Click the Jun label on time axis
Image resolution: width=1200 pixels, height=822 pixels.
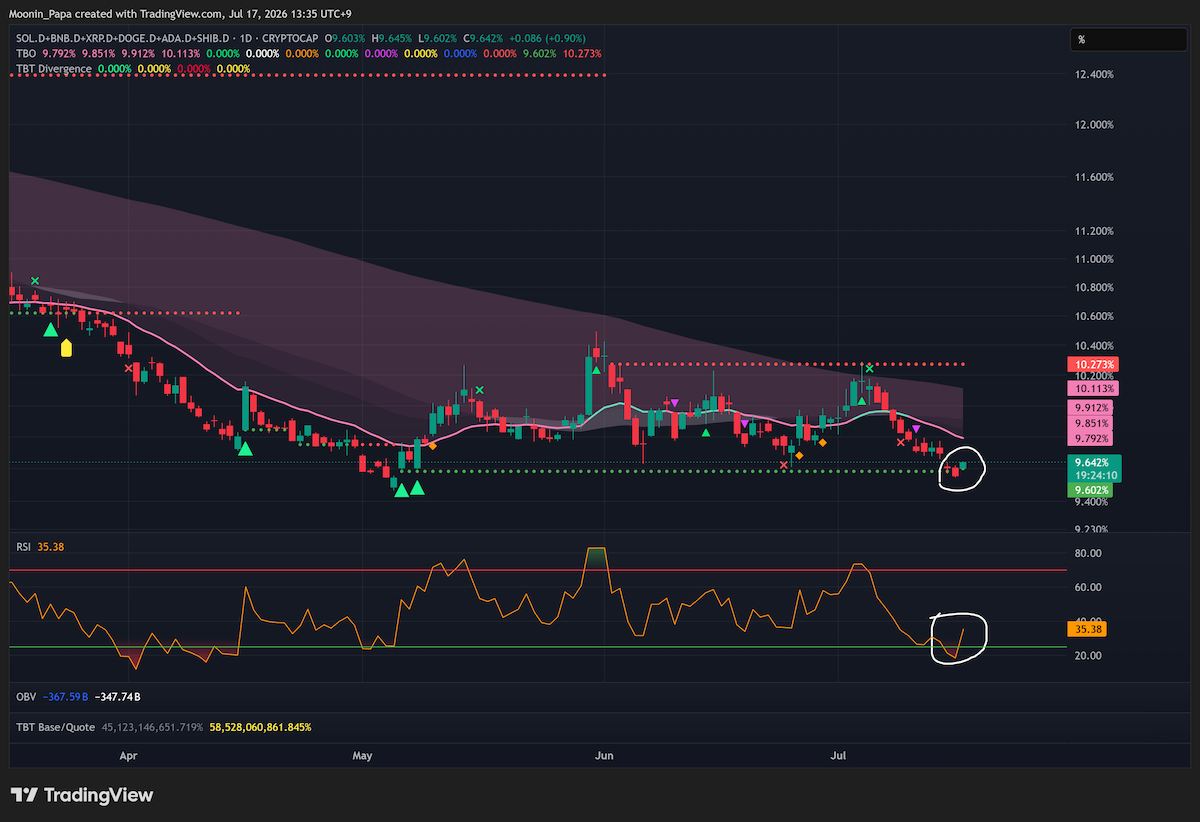click(x=603, y=758)
